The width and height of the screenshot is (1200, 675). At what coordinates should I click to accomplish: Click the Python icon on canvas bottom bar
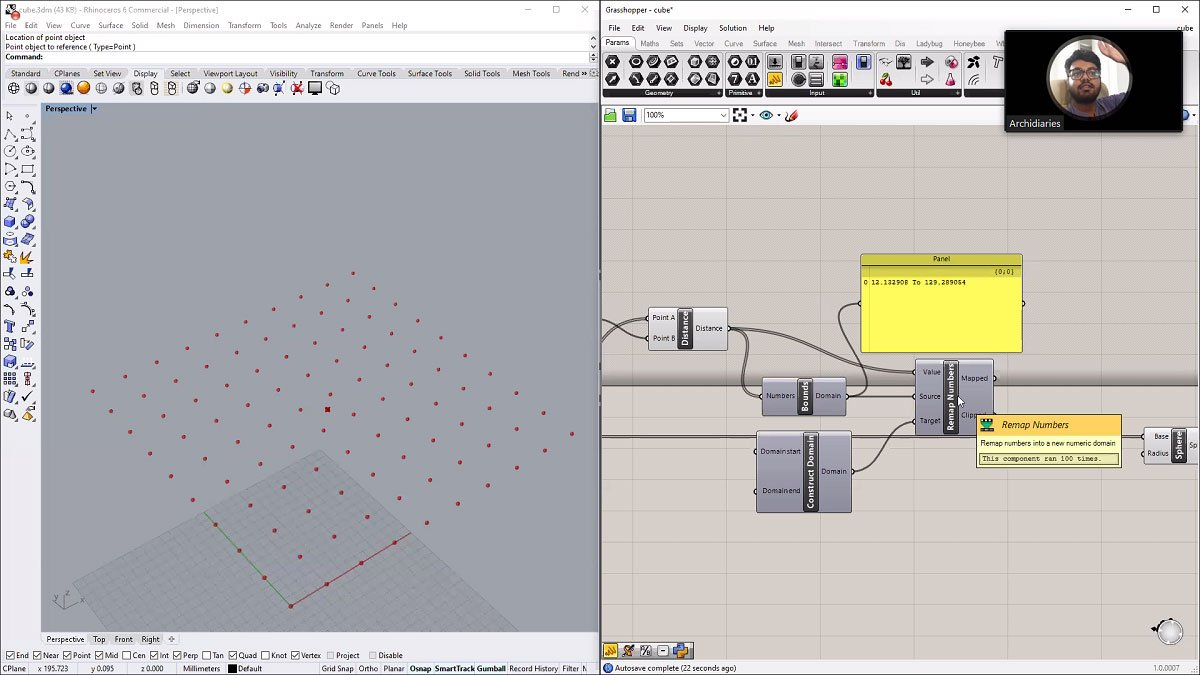(x=681, y=651)
